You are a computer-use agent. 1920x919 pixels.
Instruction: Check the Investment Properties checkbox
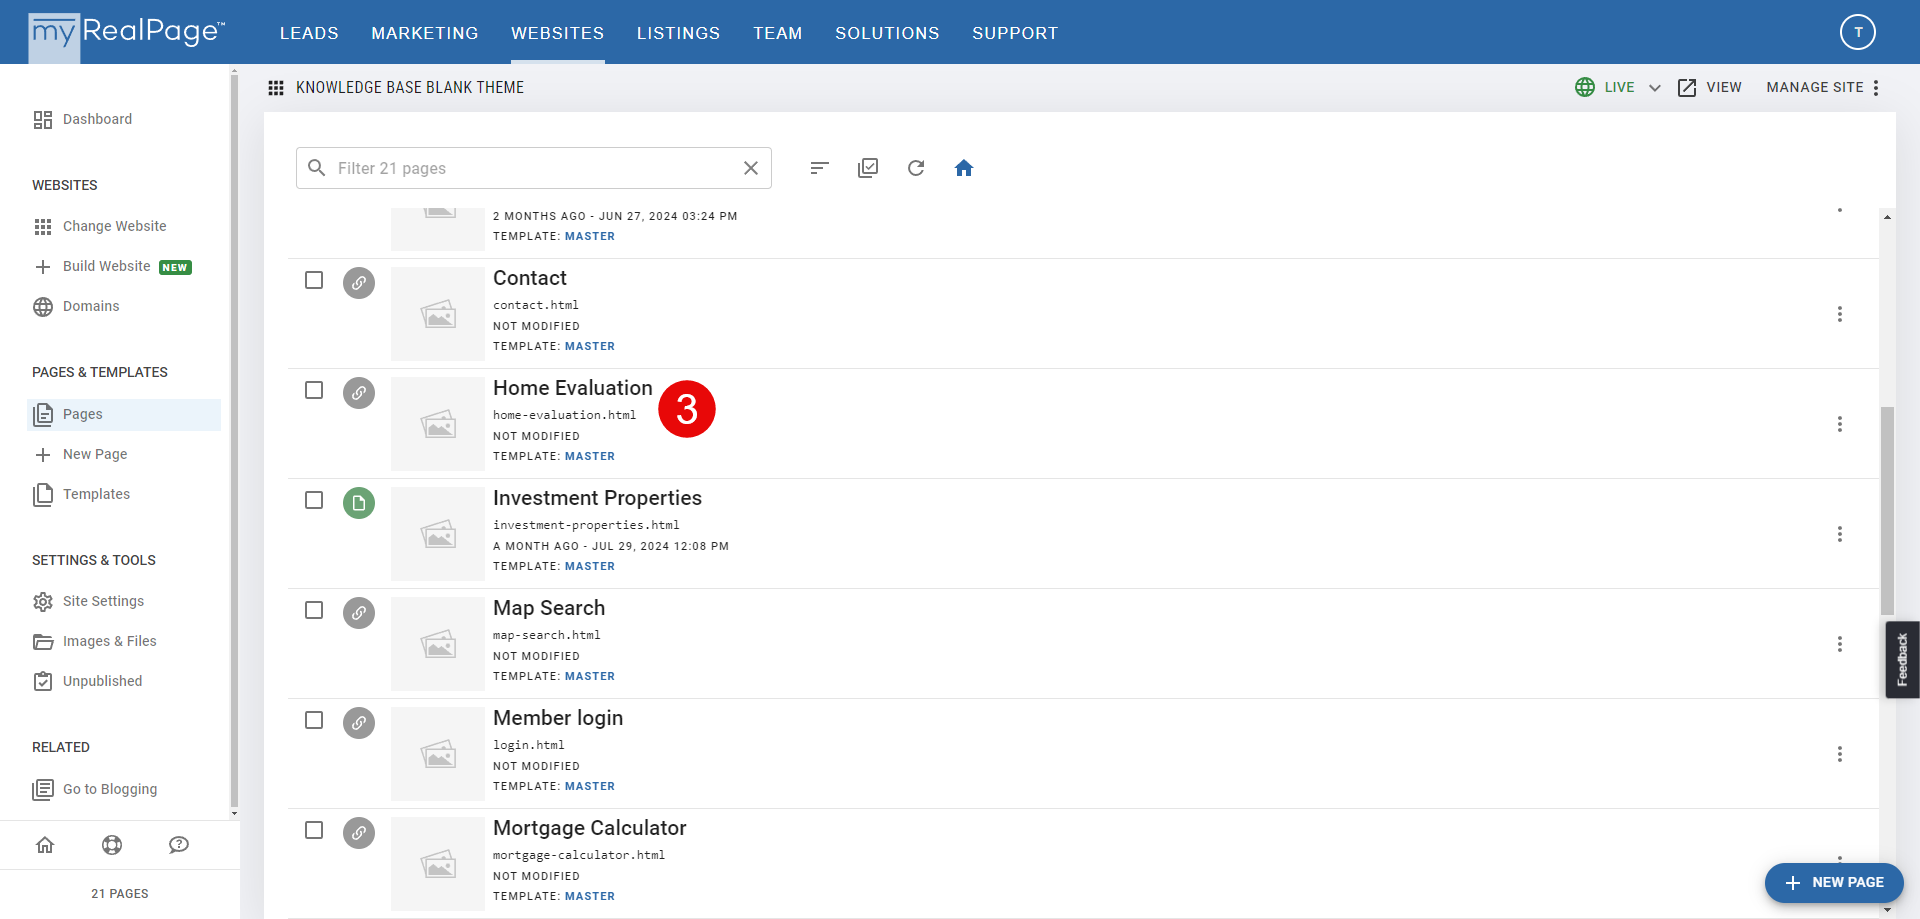314,500
